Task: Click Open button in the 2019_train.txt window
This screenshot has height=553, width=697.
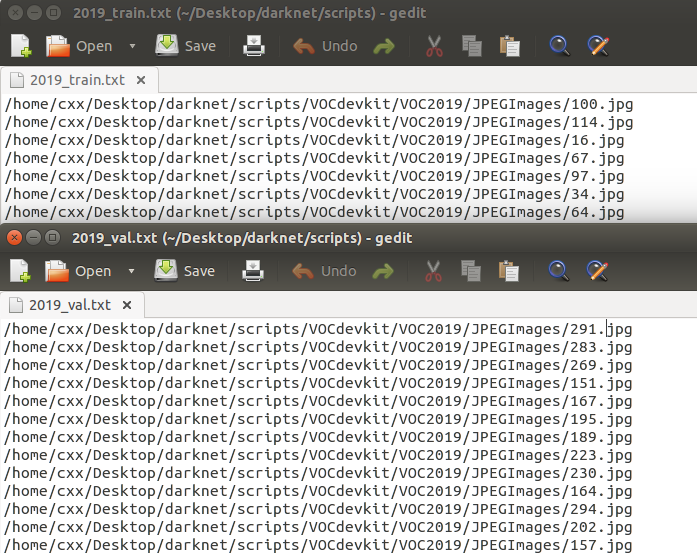Action: (x=80, y=46)
